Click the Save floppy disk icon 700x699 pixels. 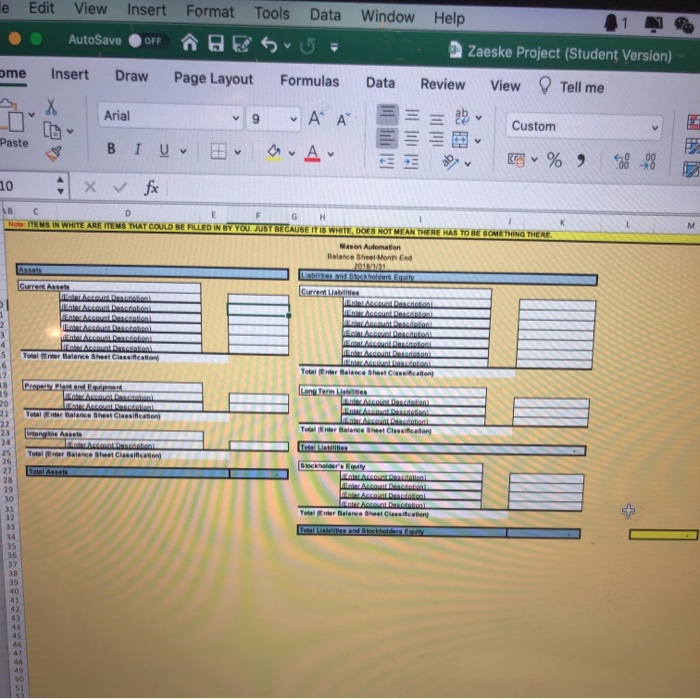tap(216, 44)
